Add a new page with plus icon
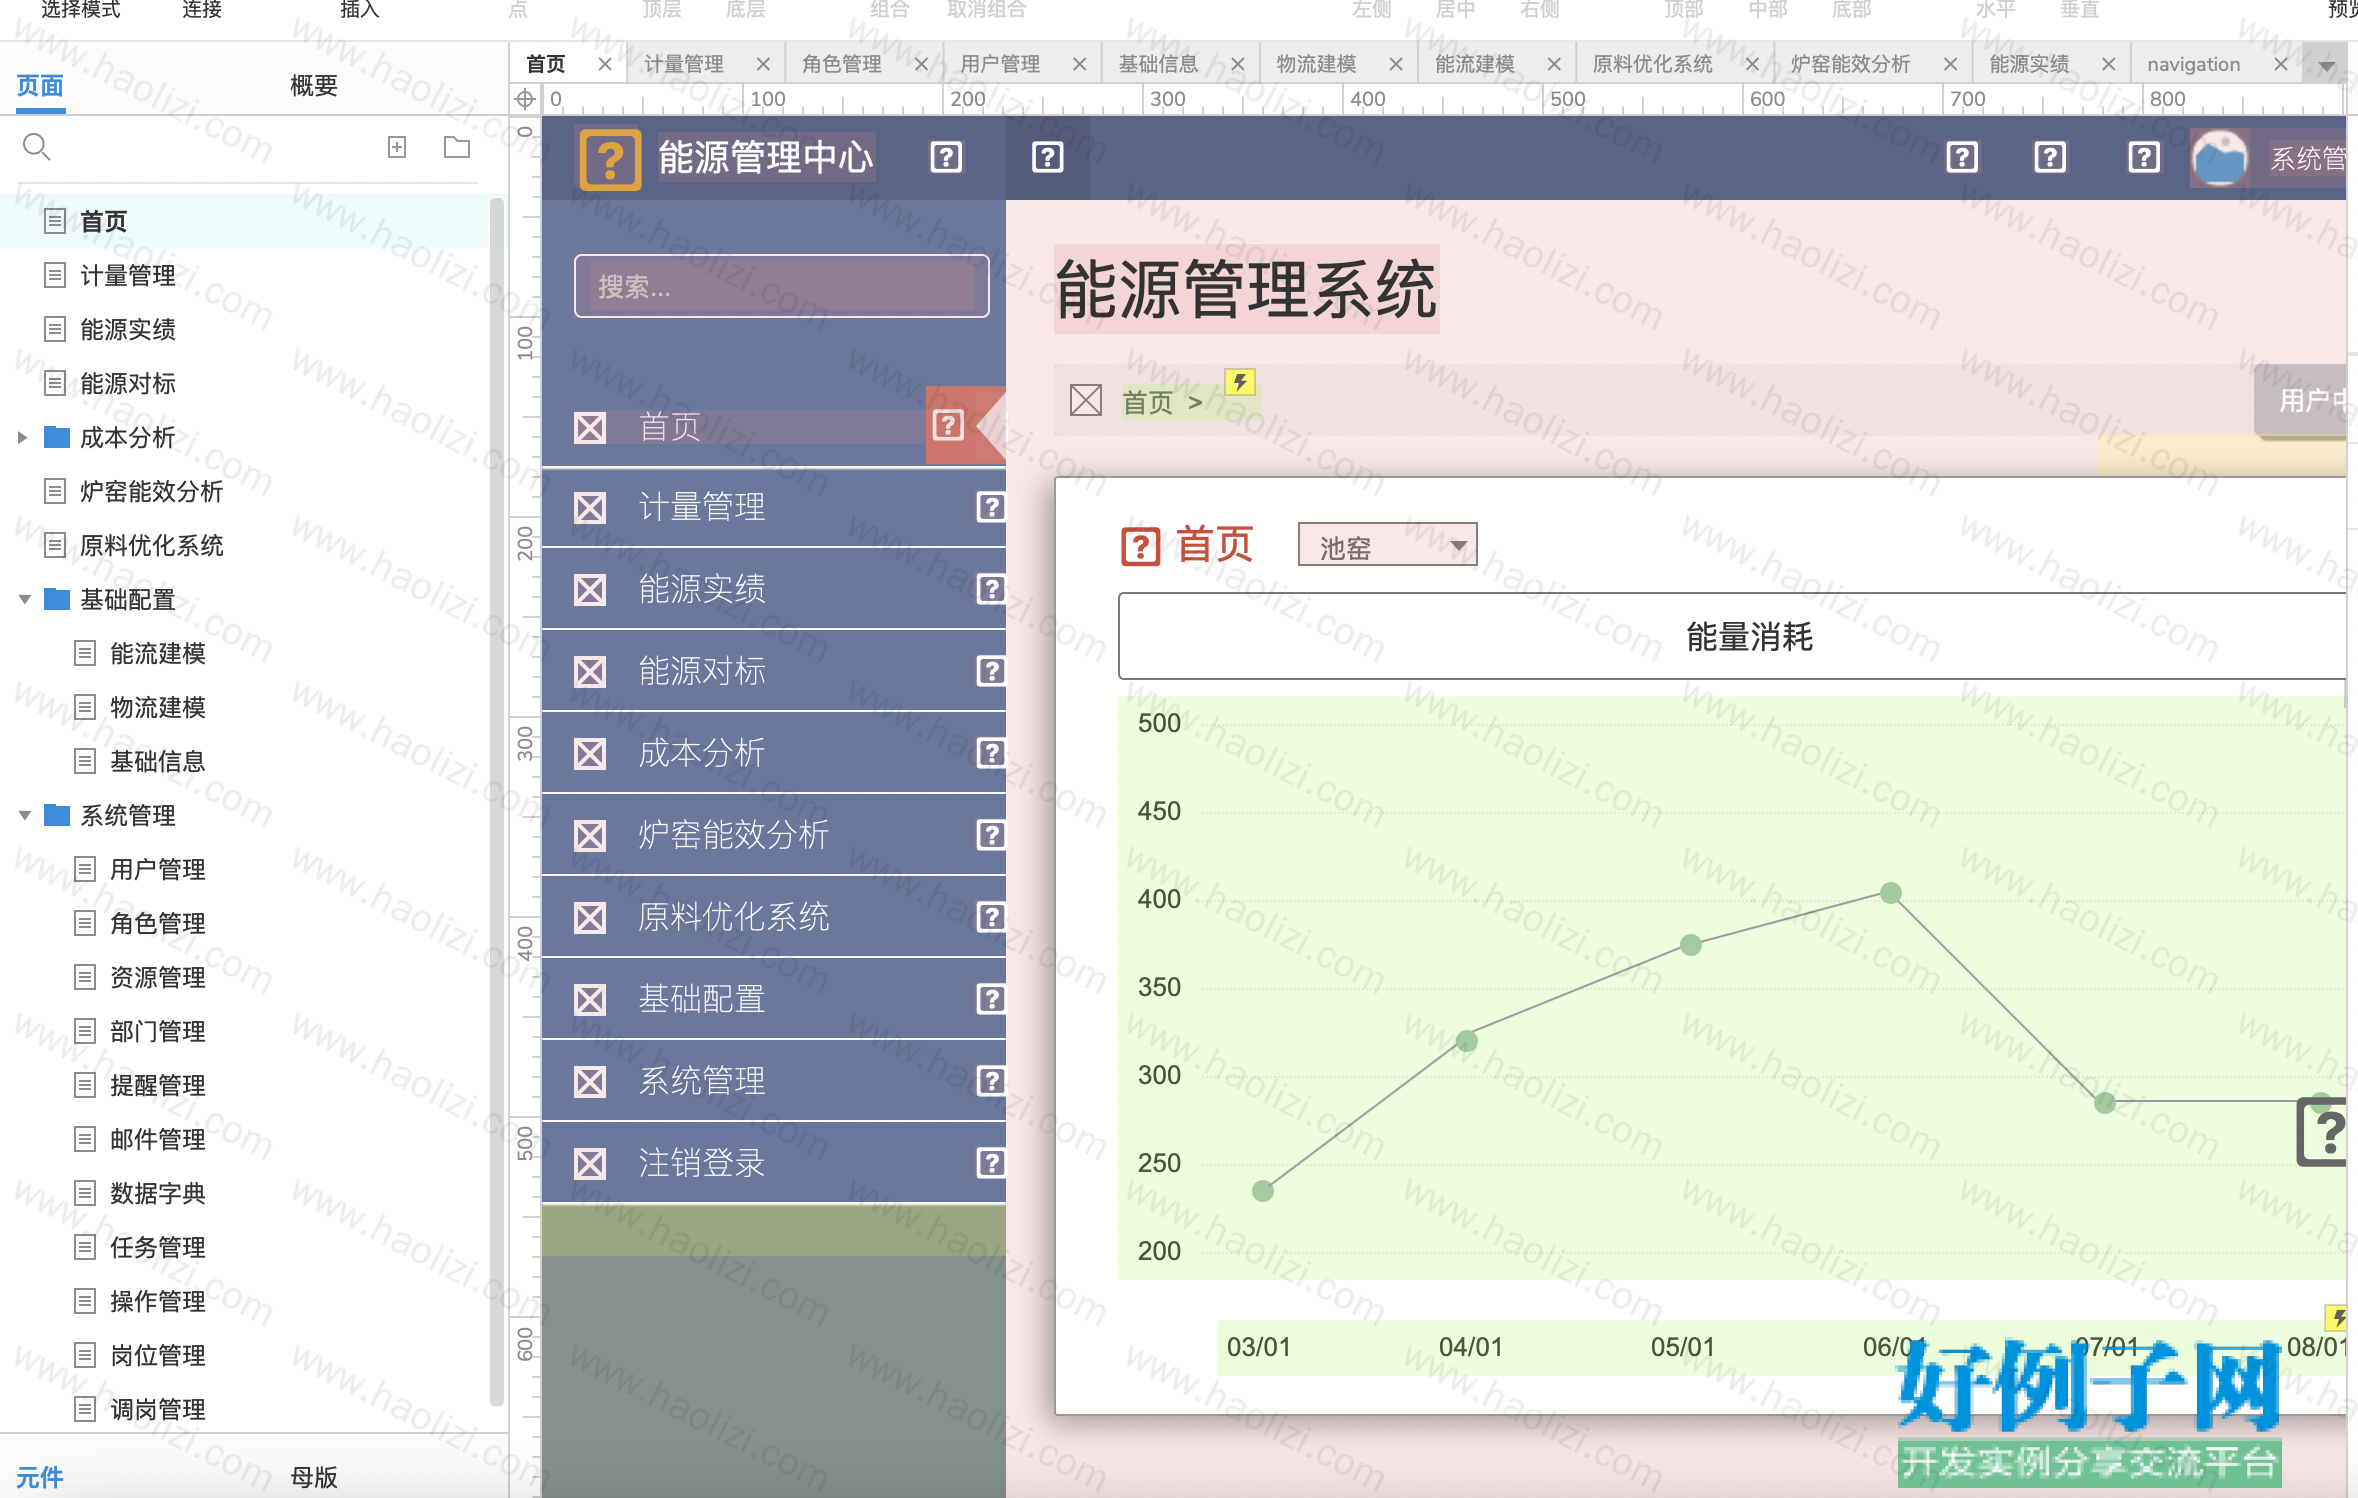This screenshot has height=1498, width=2358. [x=397, y=147]
